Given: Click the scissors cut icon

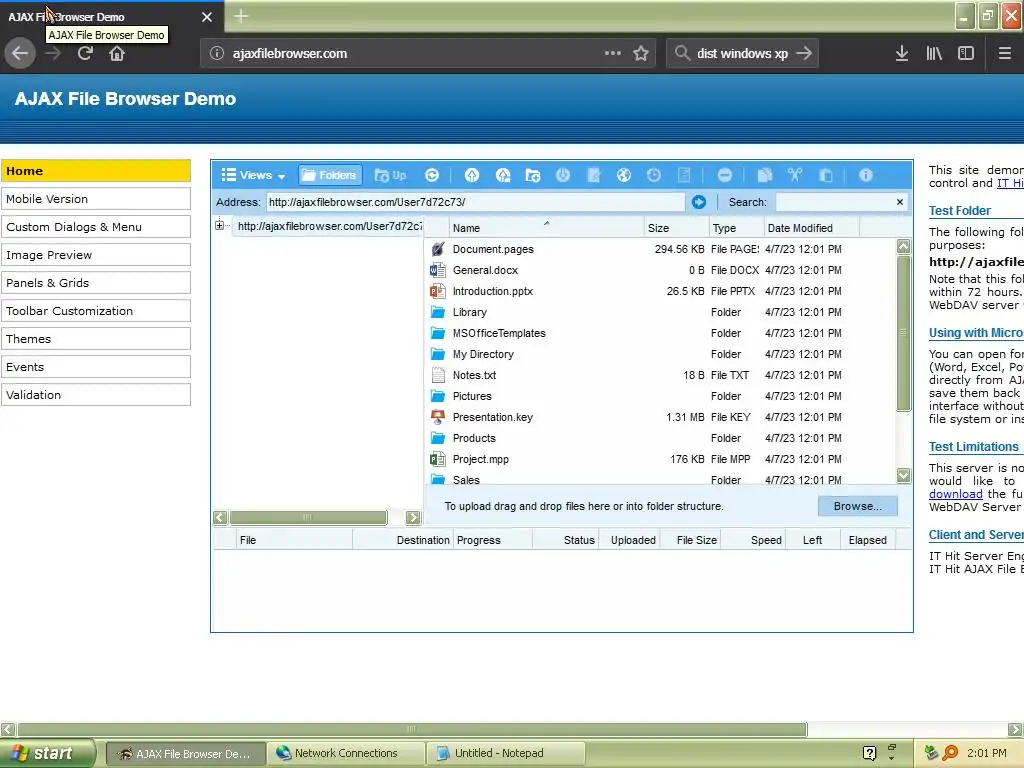Looking at the screenshot, I should click(x=795, y=175).
